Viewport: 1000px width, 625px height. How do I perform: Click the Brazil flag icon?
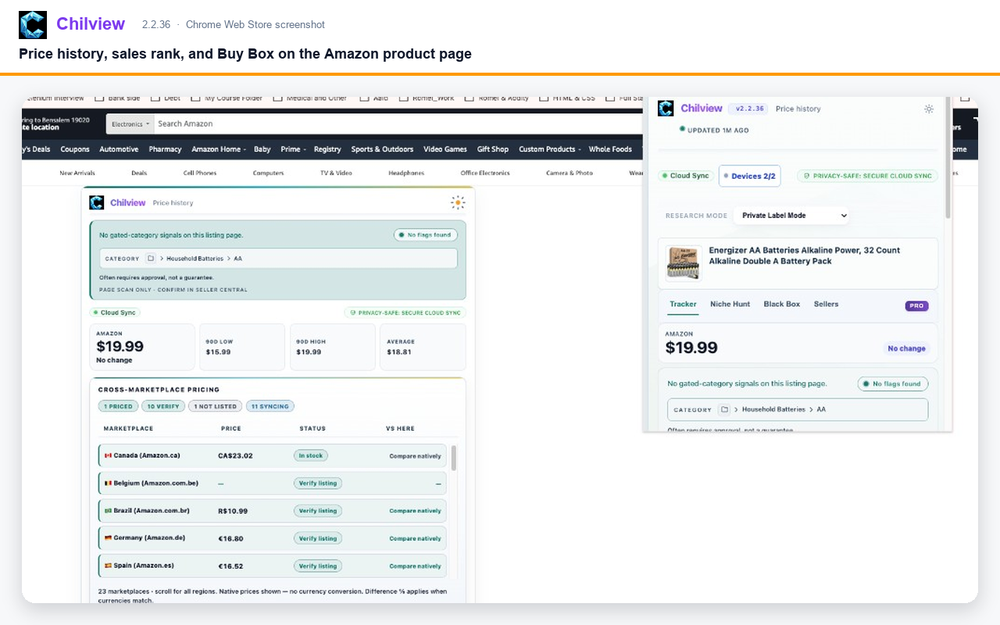pos(108,510)
